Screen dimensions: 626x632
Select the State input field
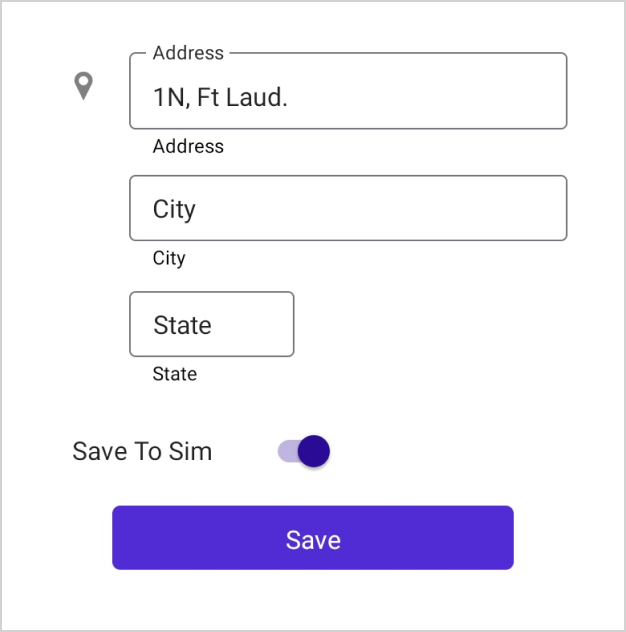[212, 324]
